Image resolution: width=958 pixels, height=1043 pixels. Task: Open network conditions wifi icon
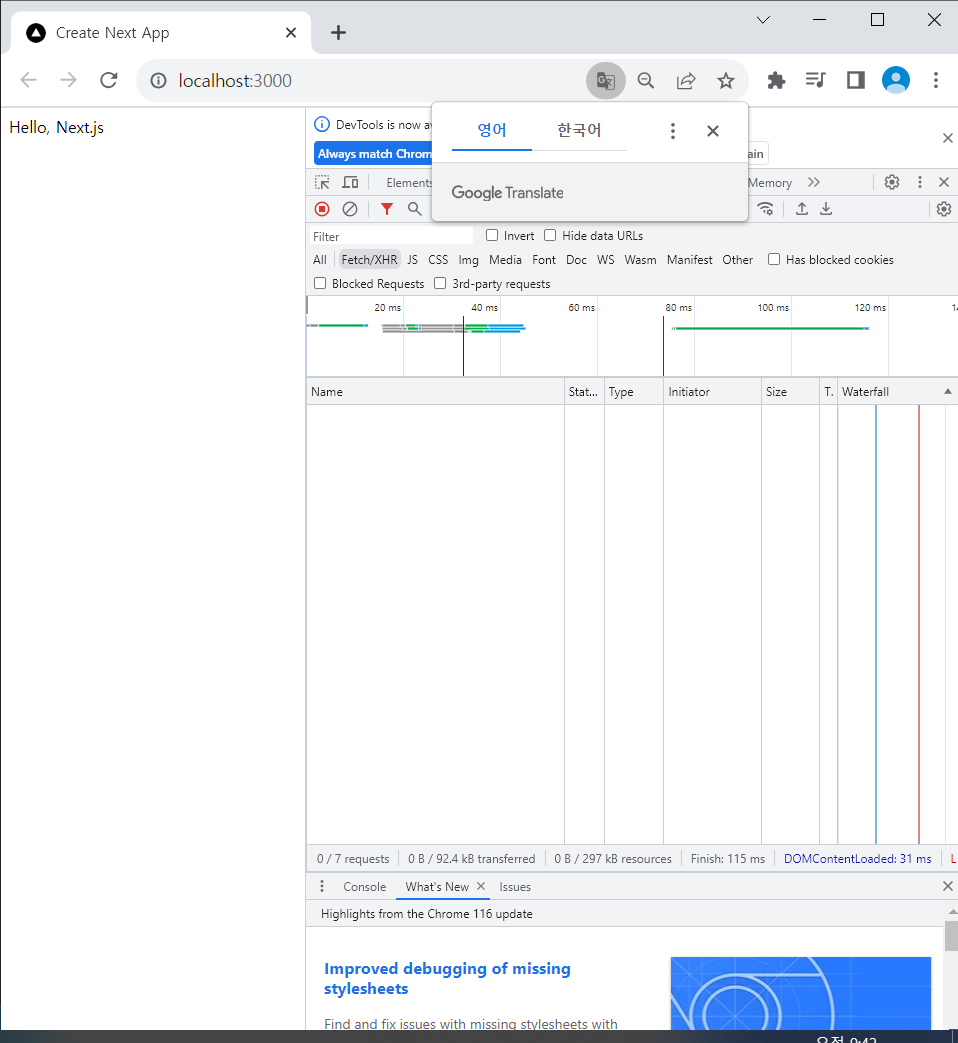pyautogui.click(x=766, y=209)
